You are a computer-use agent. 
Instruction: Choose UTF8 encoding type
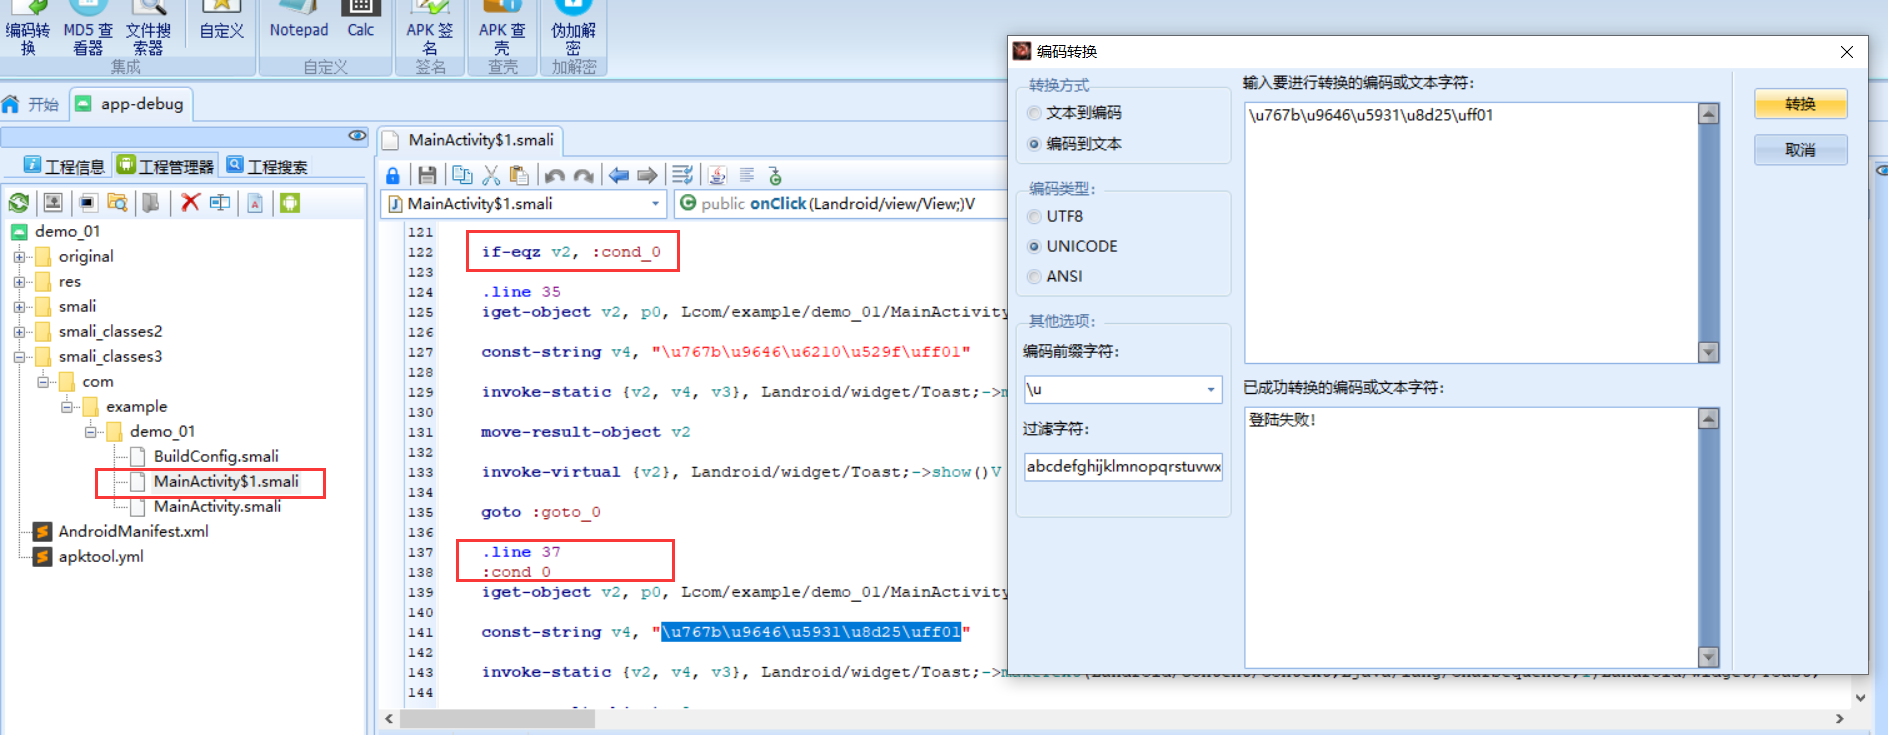click(x=1056, y=216)
